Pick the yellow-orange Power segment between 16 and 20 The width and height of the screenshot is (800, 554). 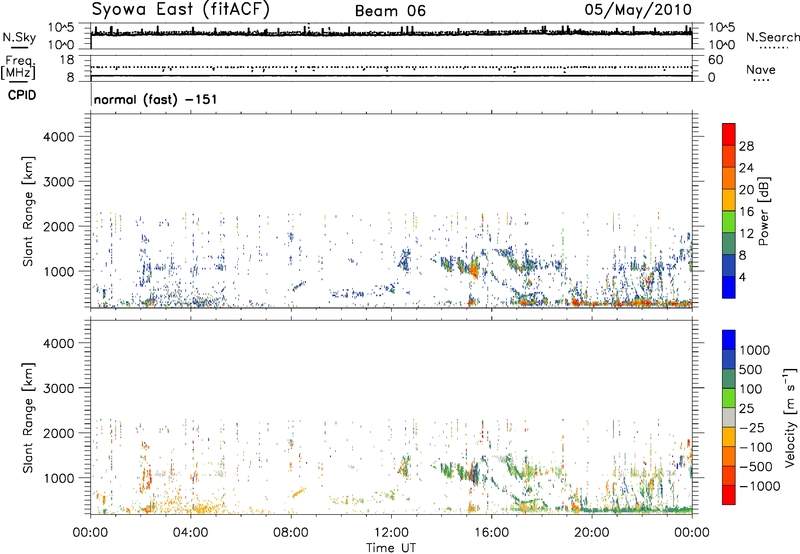click(729, 199)
